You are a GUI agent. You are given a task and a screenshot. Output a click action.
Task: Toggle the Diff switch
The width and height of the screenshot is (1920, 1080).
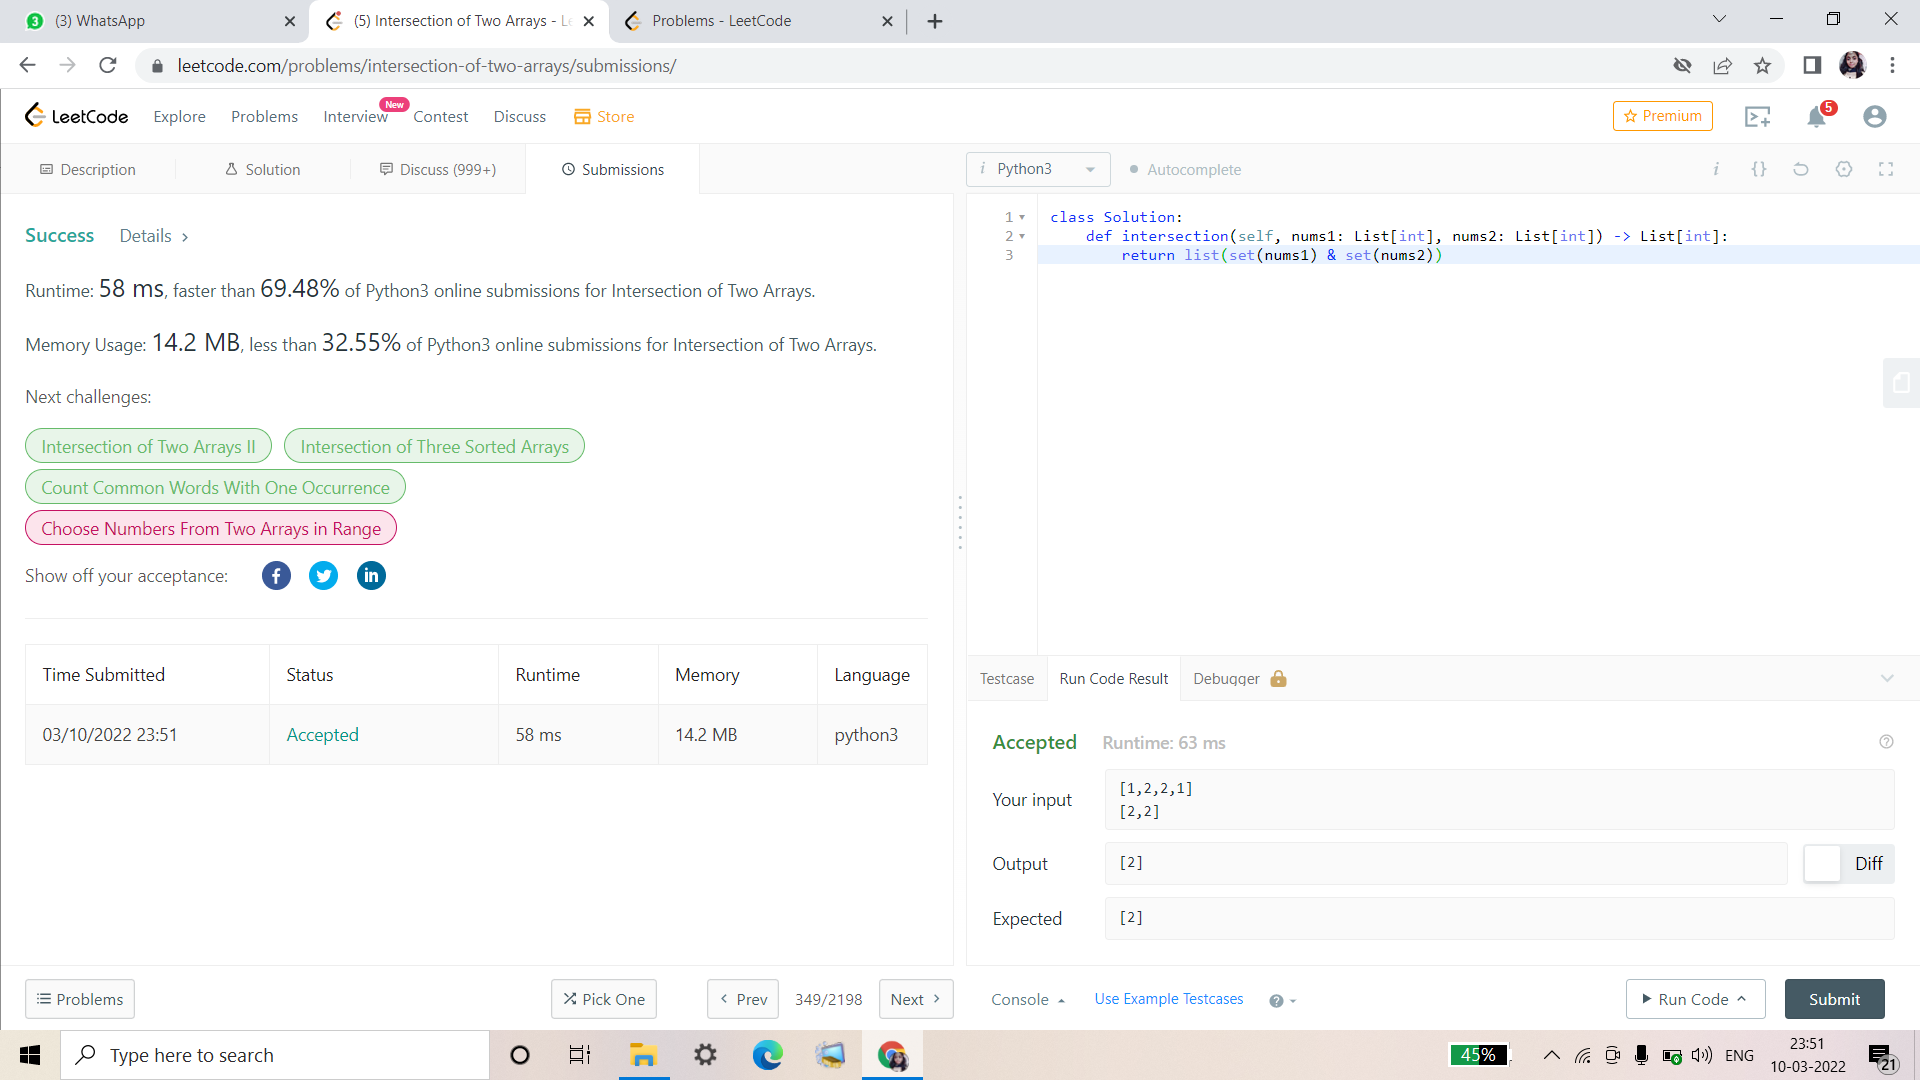tap(1848, 864)
